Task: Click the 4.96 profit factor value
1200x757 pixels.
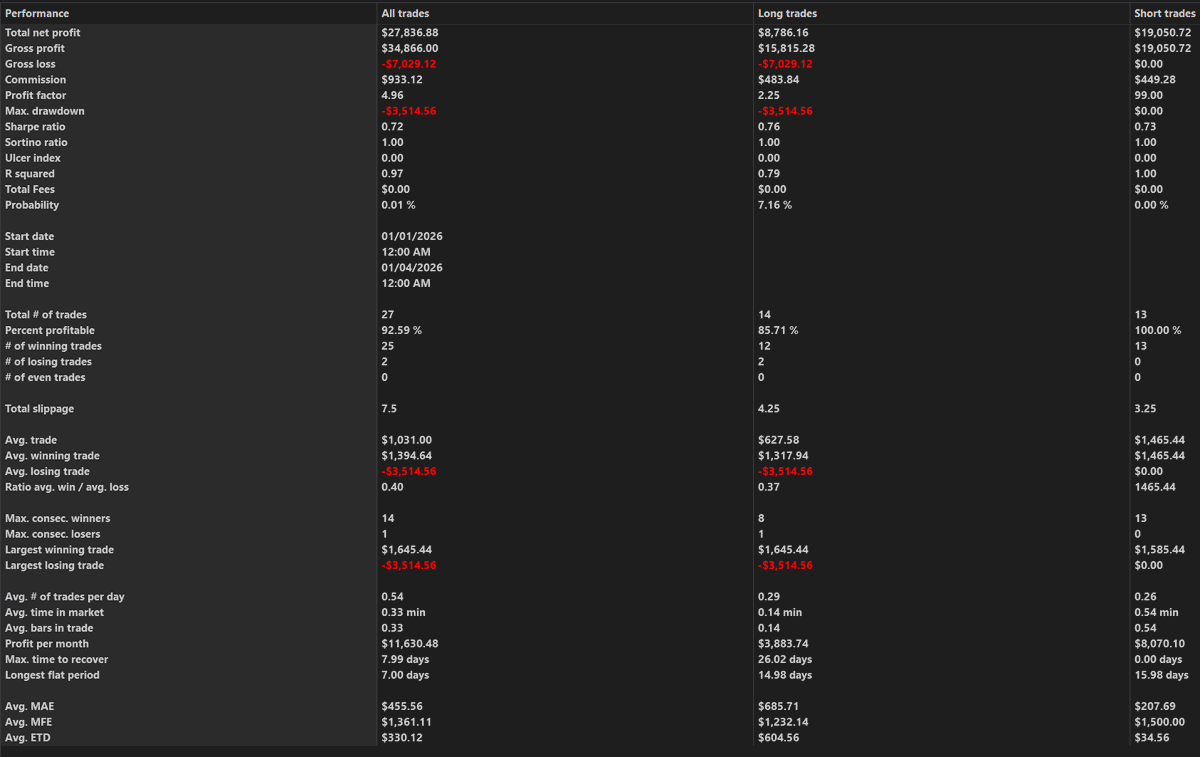Action: [392, 95]
